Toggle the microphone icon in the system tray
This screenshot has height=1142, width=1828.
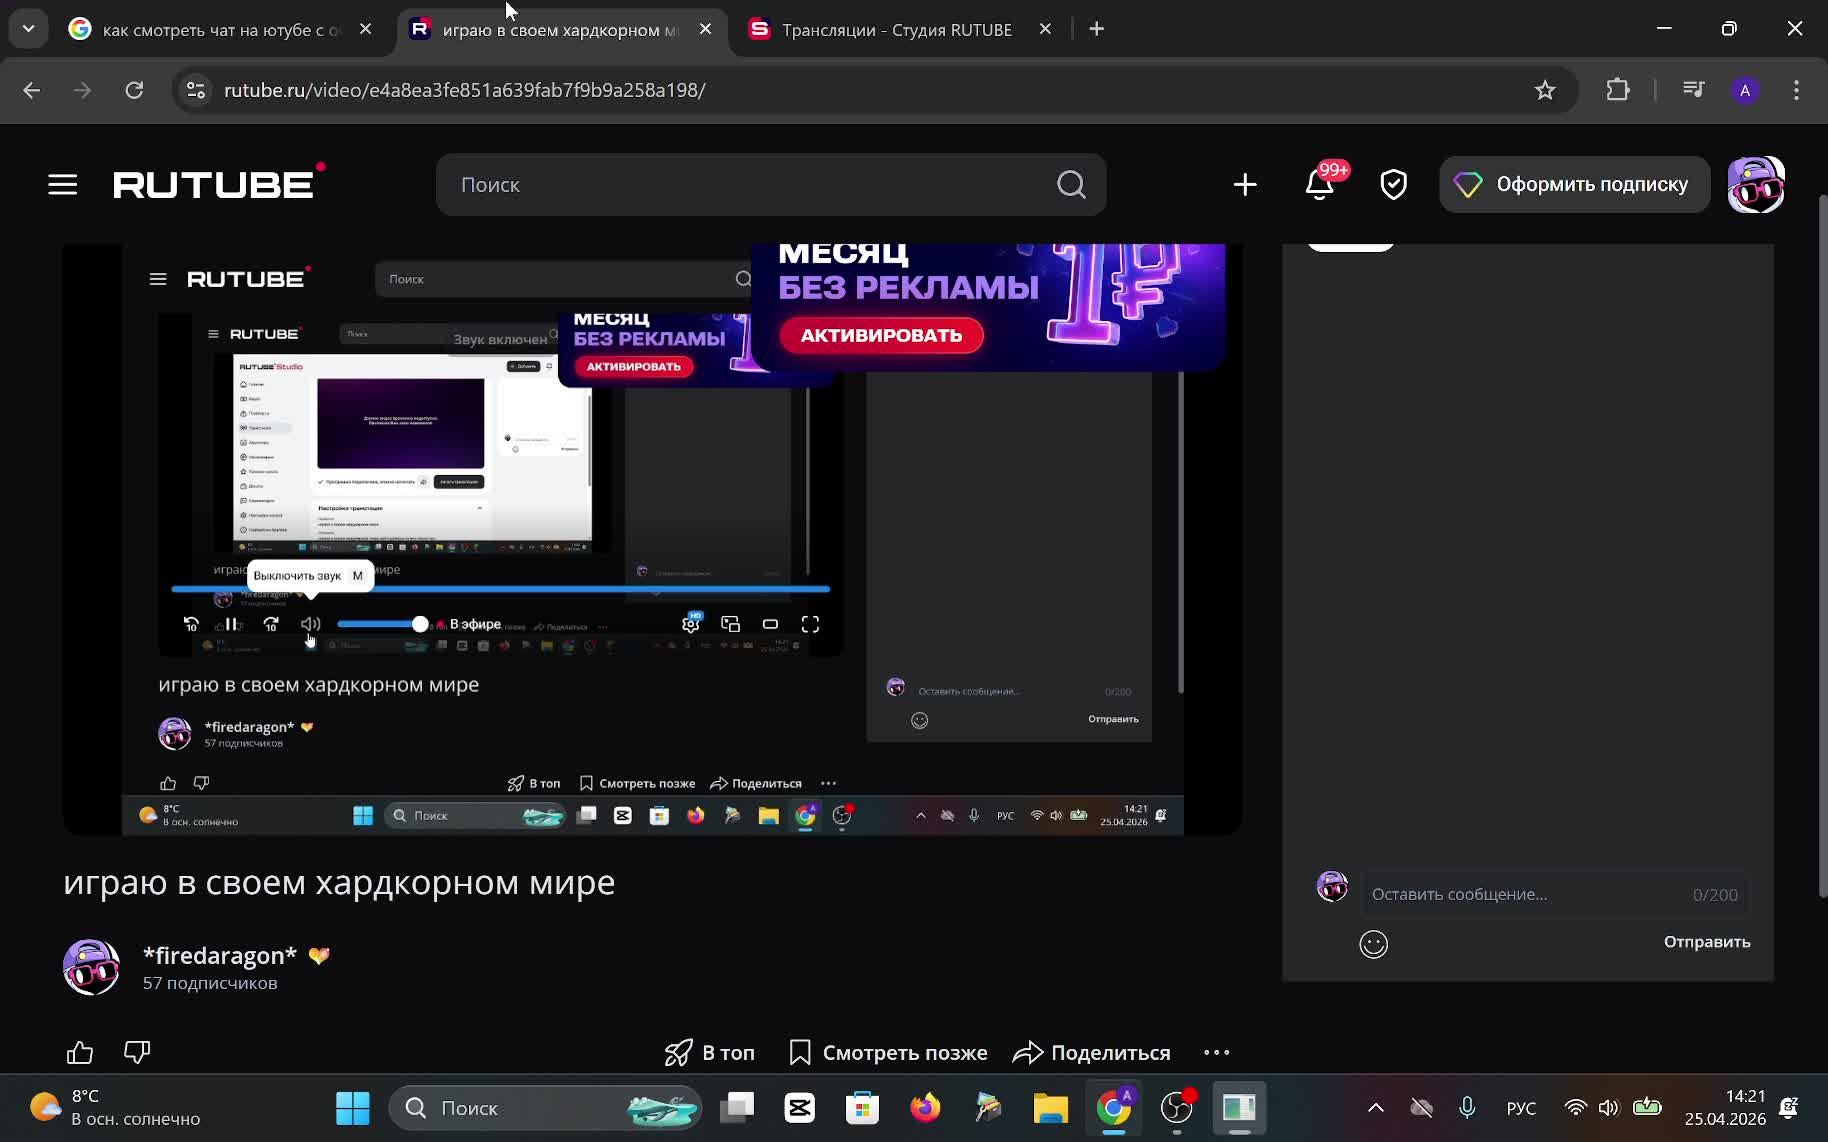tap(1467, 1108)
